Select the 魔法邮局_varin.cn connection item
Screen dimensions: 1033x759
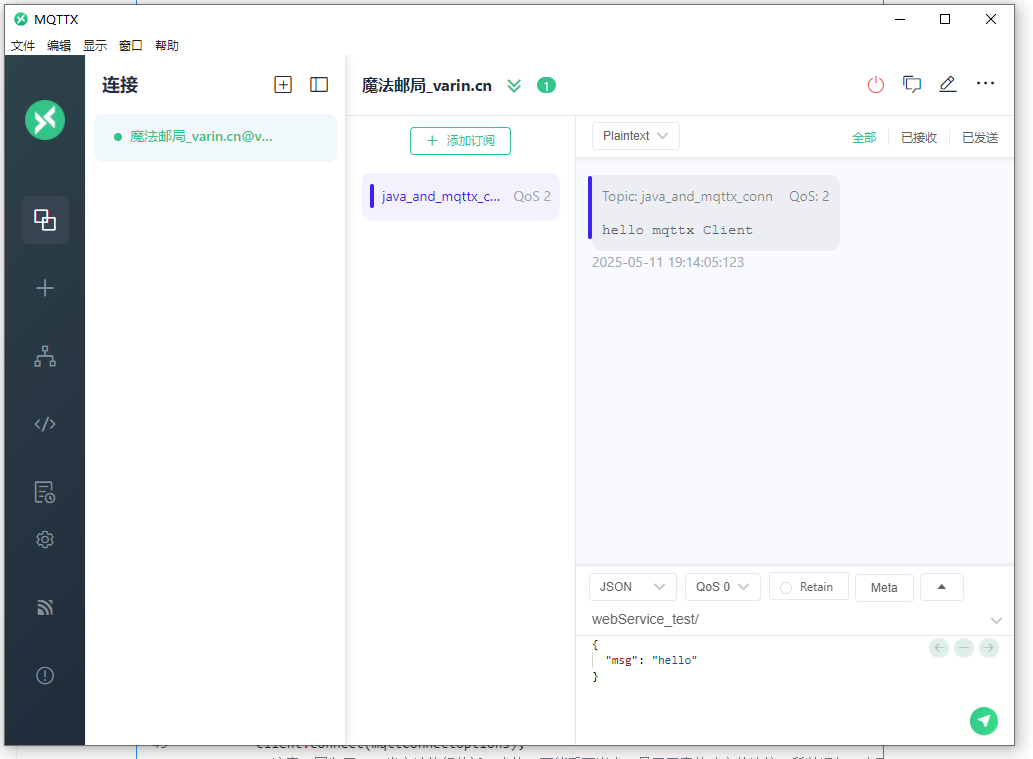pos(215,137)
